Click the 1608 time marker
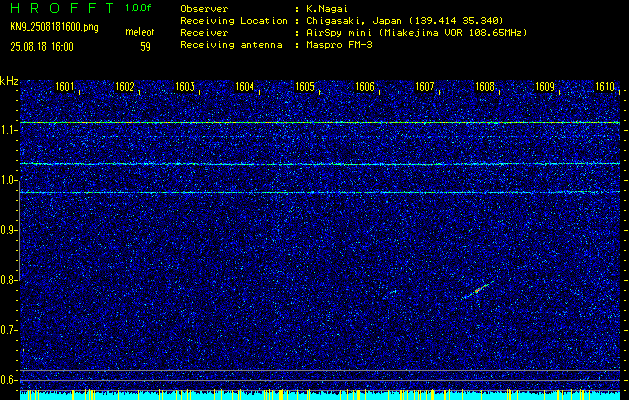629x400 pixels. 485,87
